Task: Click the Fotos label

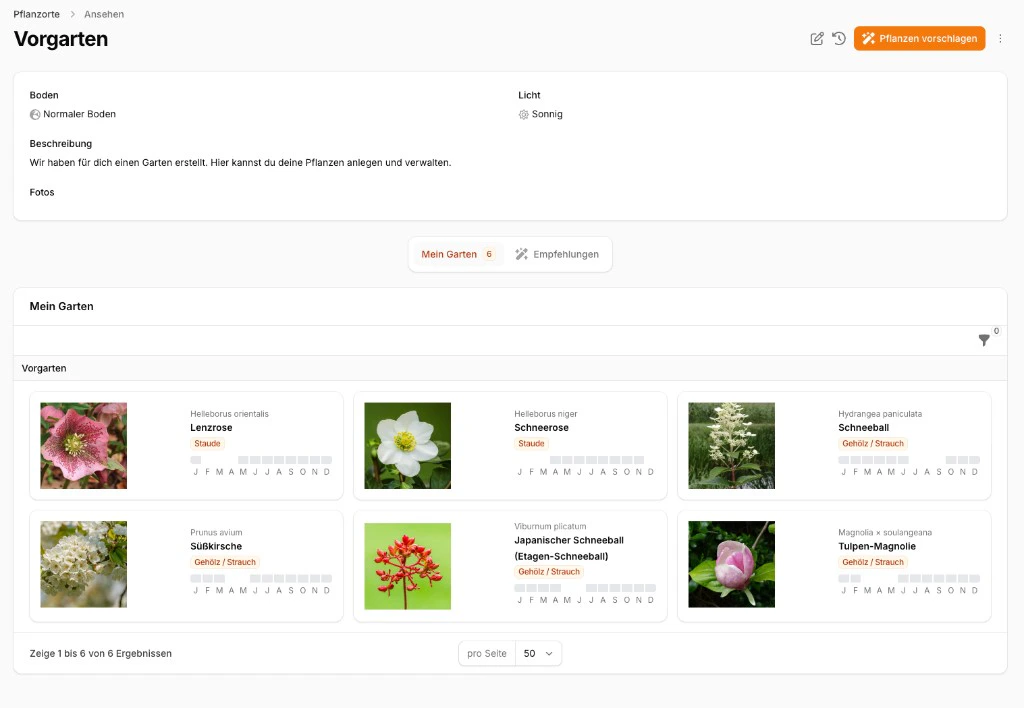Action: pyautogui.click(x=42, y=193)
